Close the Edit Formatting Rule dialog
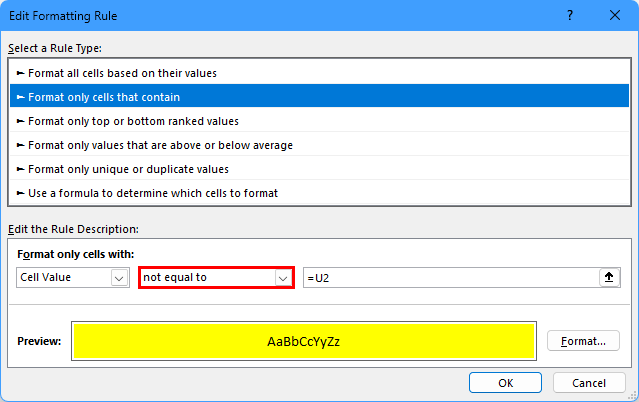This screenshot has height=402, width=639. (x=615, y=15)
